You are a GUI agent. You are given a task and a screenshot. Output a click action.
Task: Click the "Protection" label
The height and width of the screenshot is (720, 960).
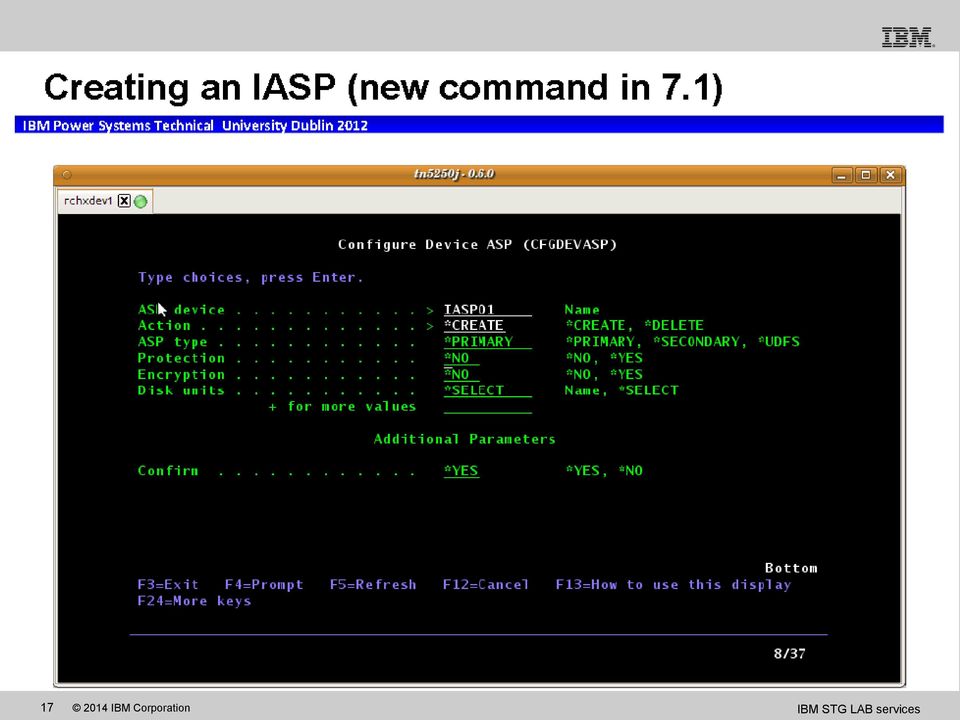pos(181,358)
